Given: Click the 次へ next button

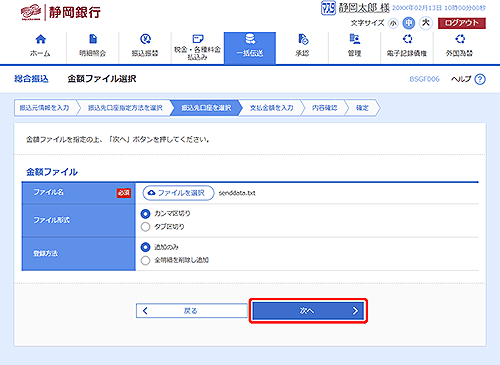Looking at the screenshot, I should pos(308,311).
